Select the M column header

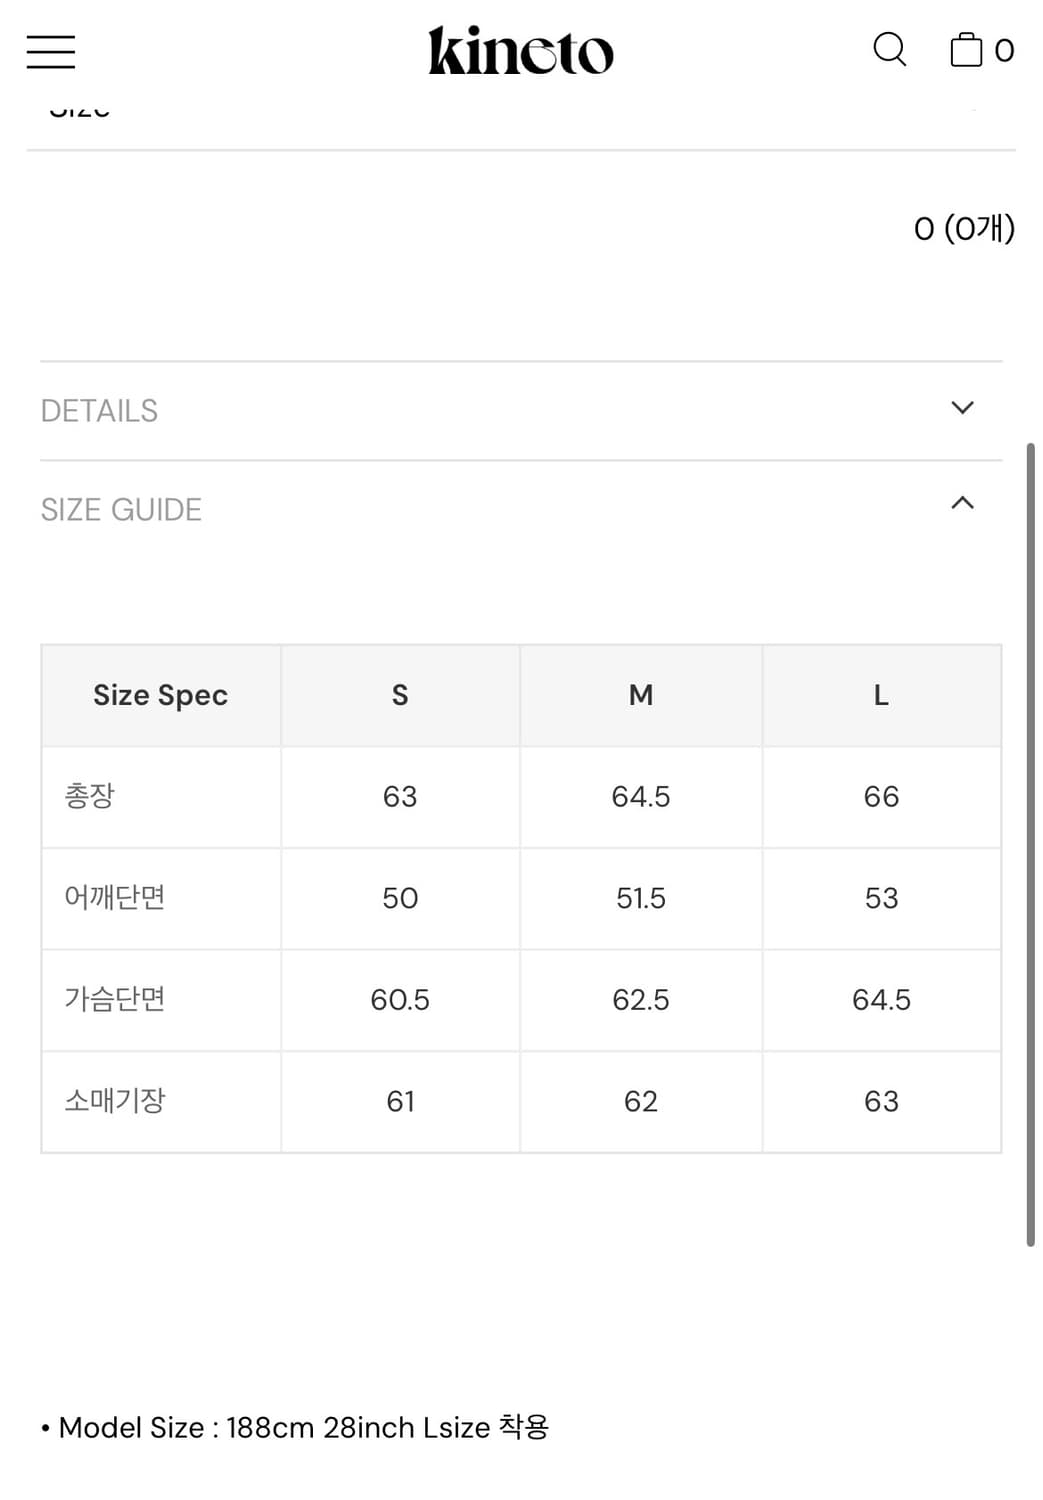click(x=641, y=696)
